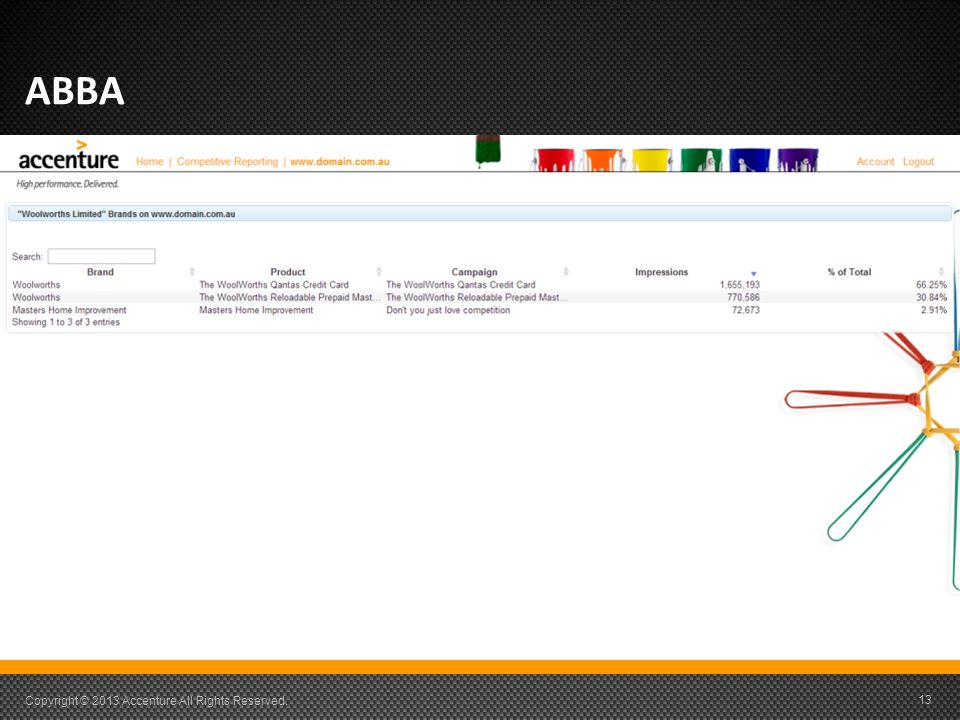Select campaign The WoolWorths Reloadable Prepaid Mast…
960x720 pixels.
point(477,298)
